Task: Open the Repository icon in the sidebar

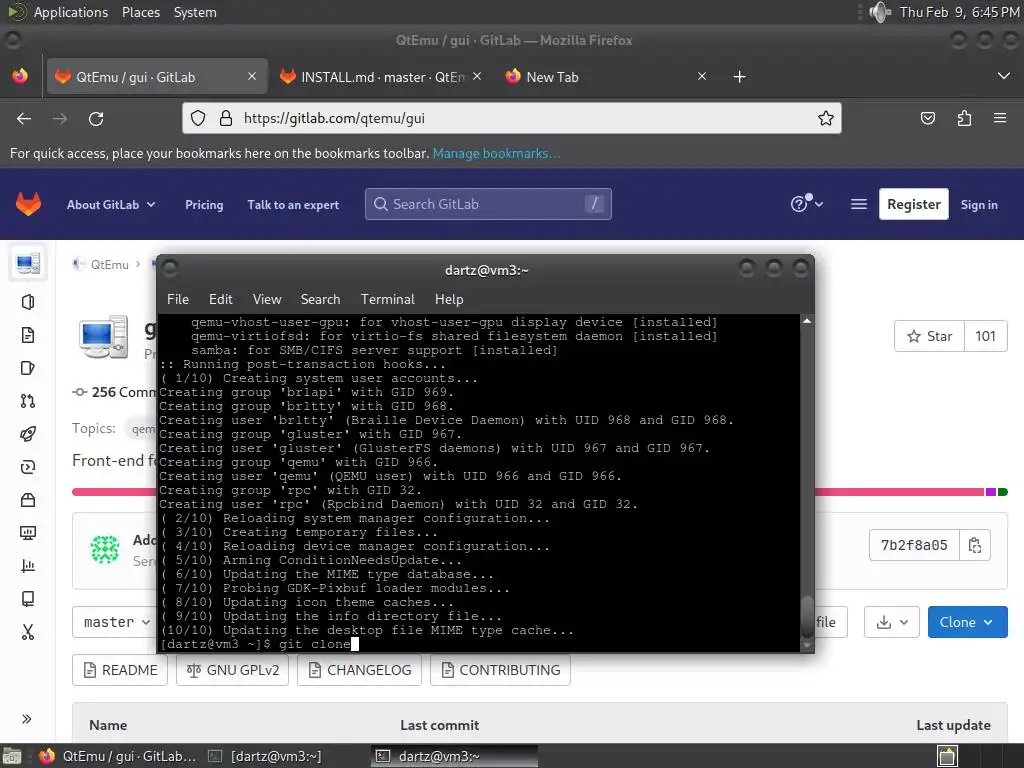Action: pyautogui.click(x=27, y=302)
